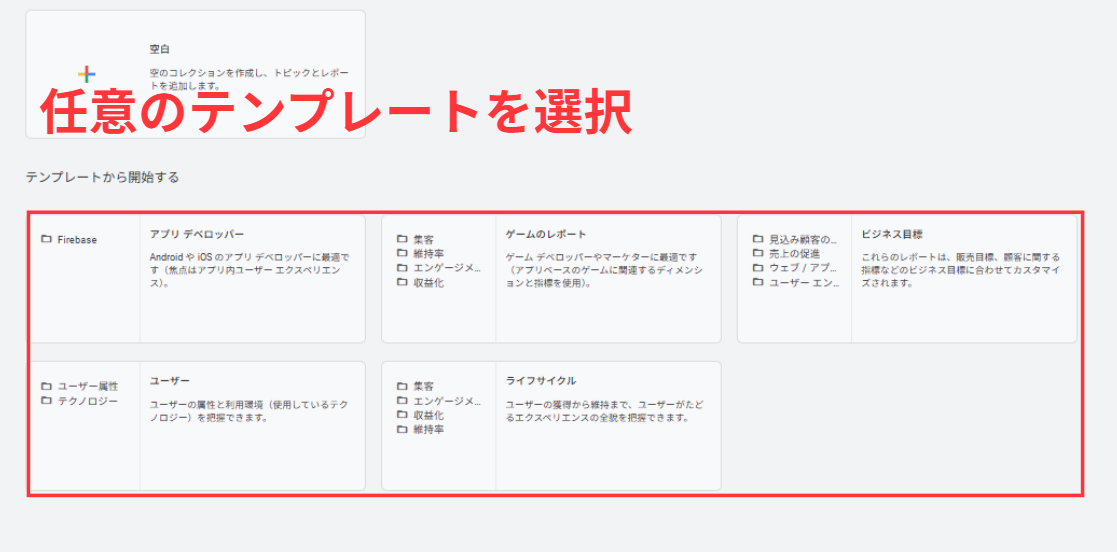Click the ユーザー エン item in ビジネス目標 card
This screenshot has height=552, width=1117.
(802, 283)
